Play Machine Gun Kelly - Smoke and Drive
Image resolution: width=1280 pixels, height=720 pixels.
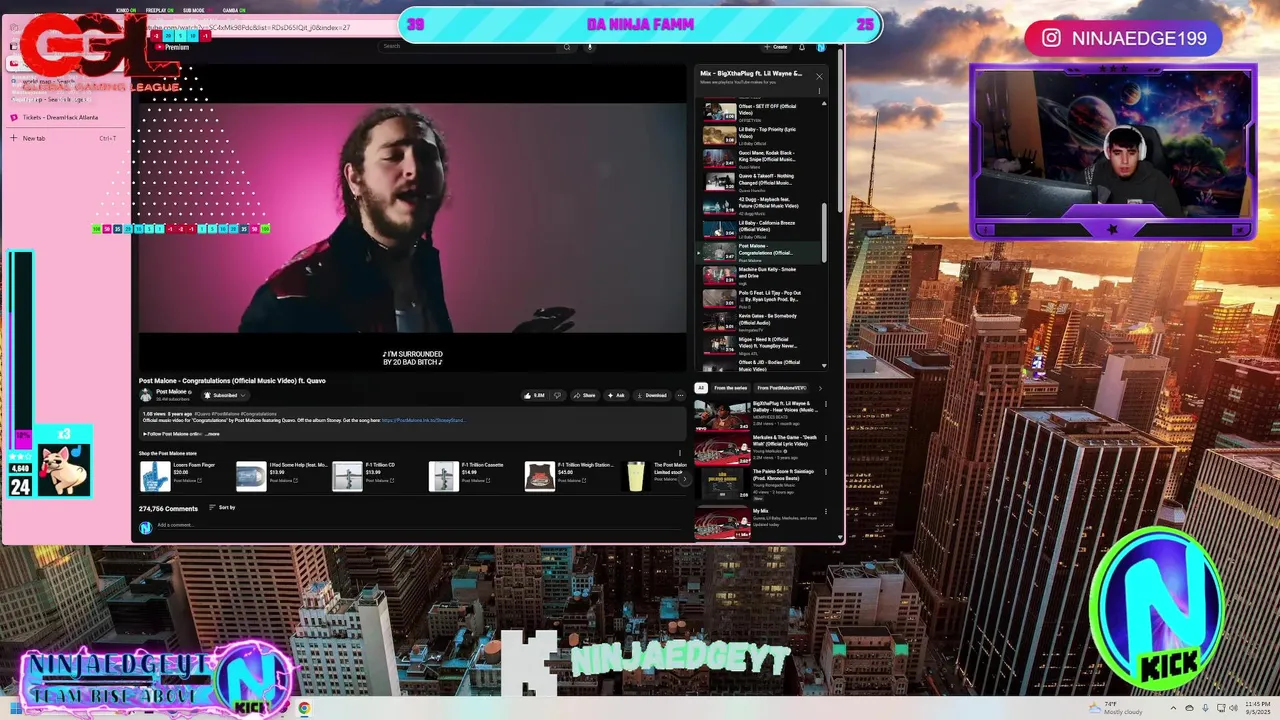point(760,275)
